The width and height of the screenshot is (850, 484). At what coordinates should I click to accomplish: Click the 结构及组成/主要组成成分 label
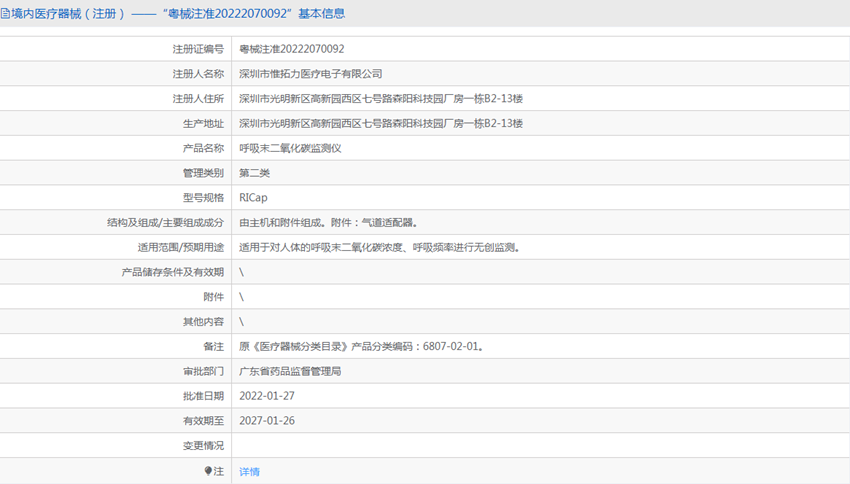[x=165, y=223]
